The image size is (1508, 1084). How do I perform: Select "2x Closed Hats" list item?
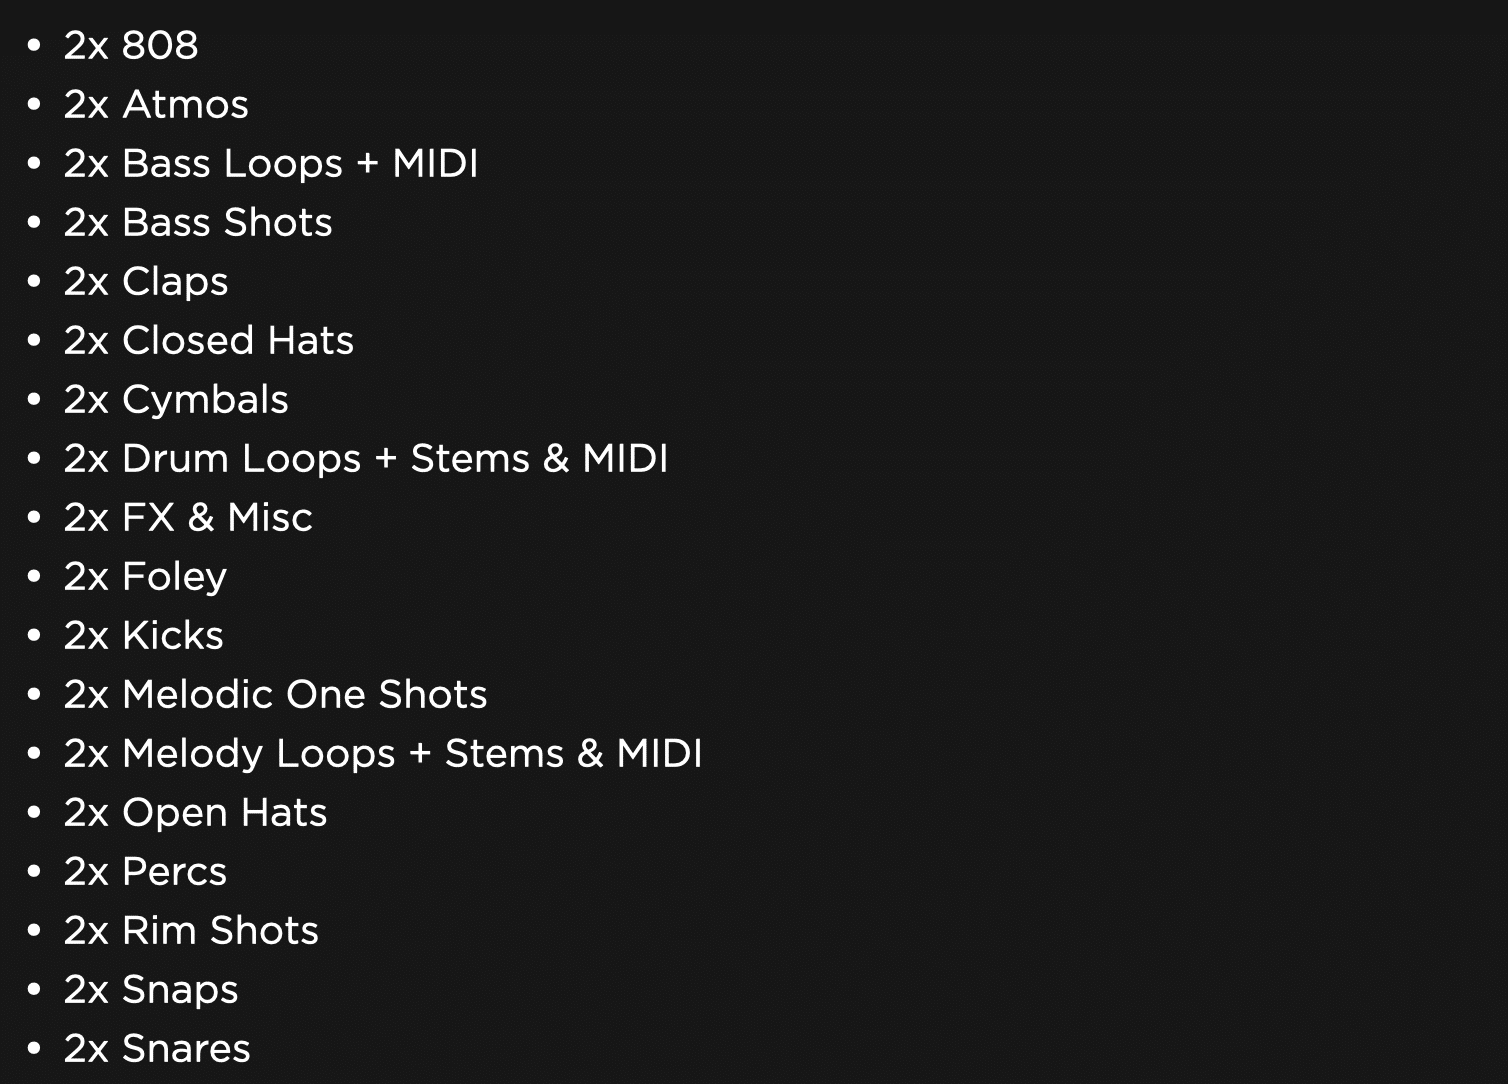[209, 340]
